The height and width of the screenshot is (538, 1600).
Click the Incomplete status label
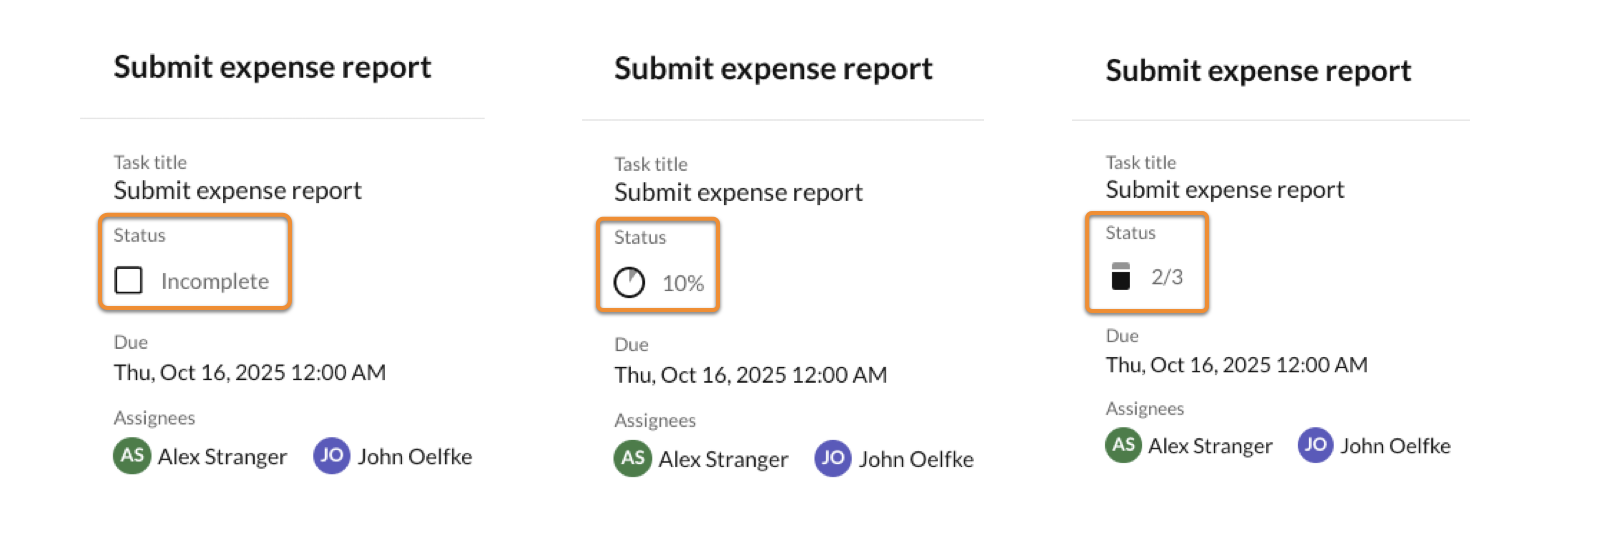point(215,281)
